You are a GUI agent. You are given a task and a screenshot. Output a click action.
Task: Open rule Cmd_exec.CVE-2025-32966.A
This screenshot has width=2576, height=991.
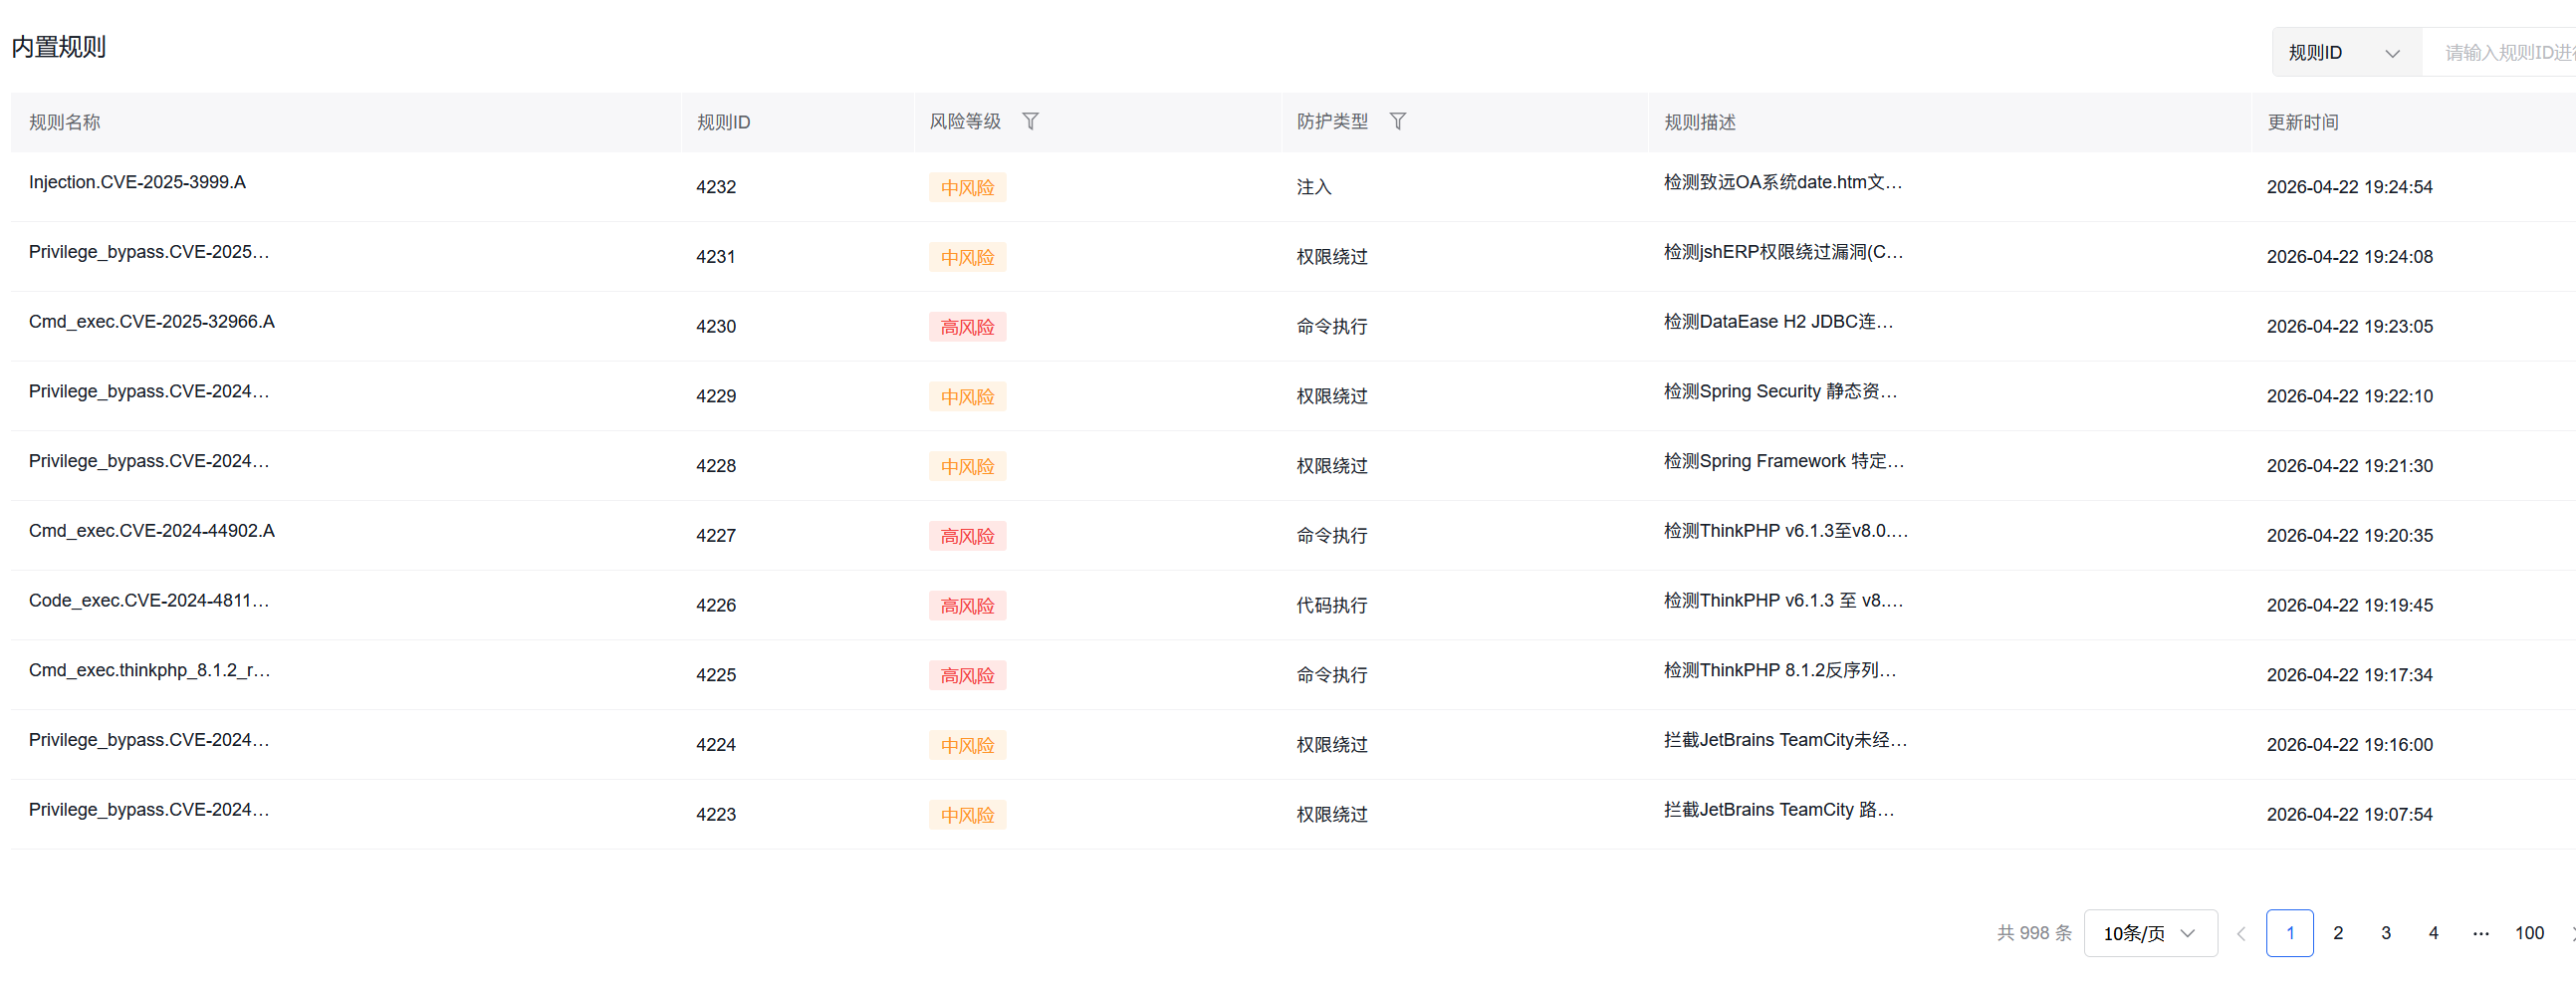click(151, 321)
